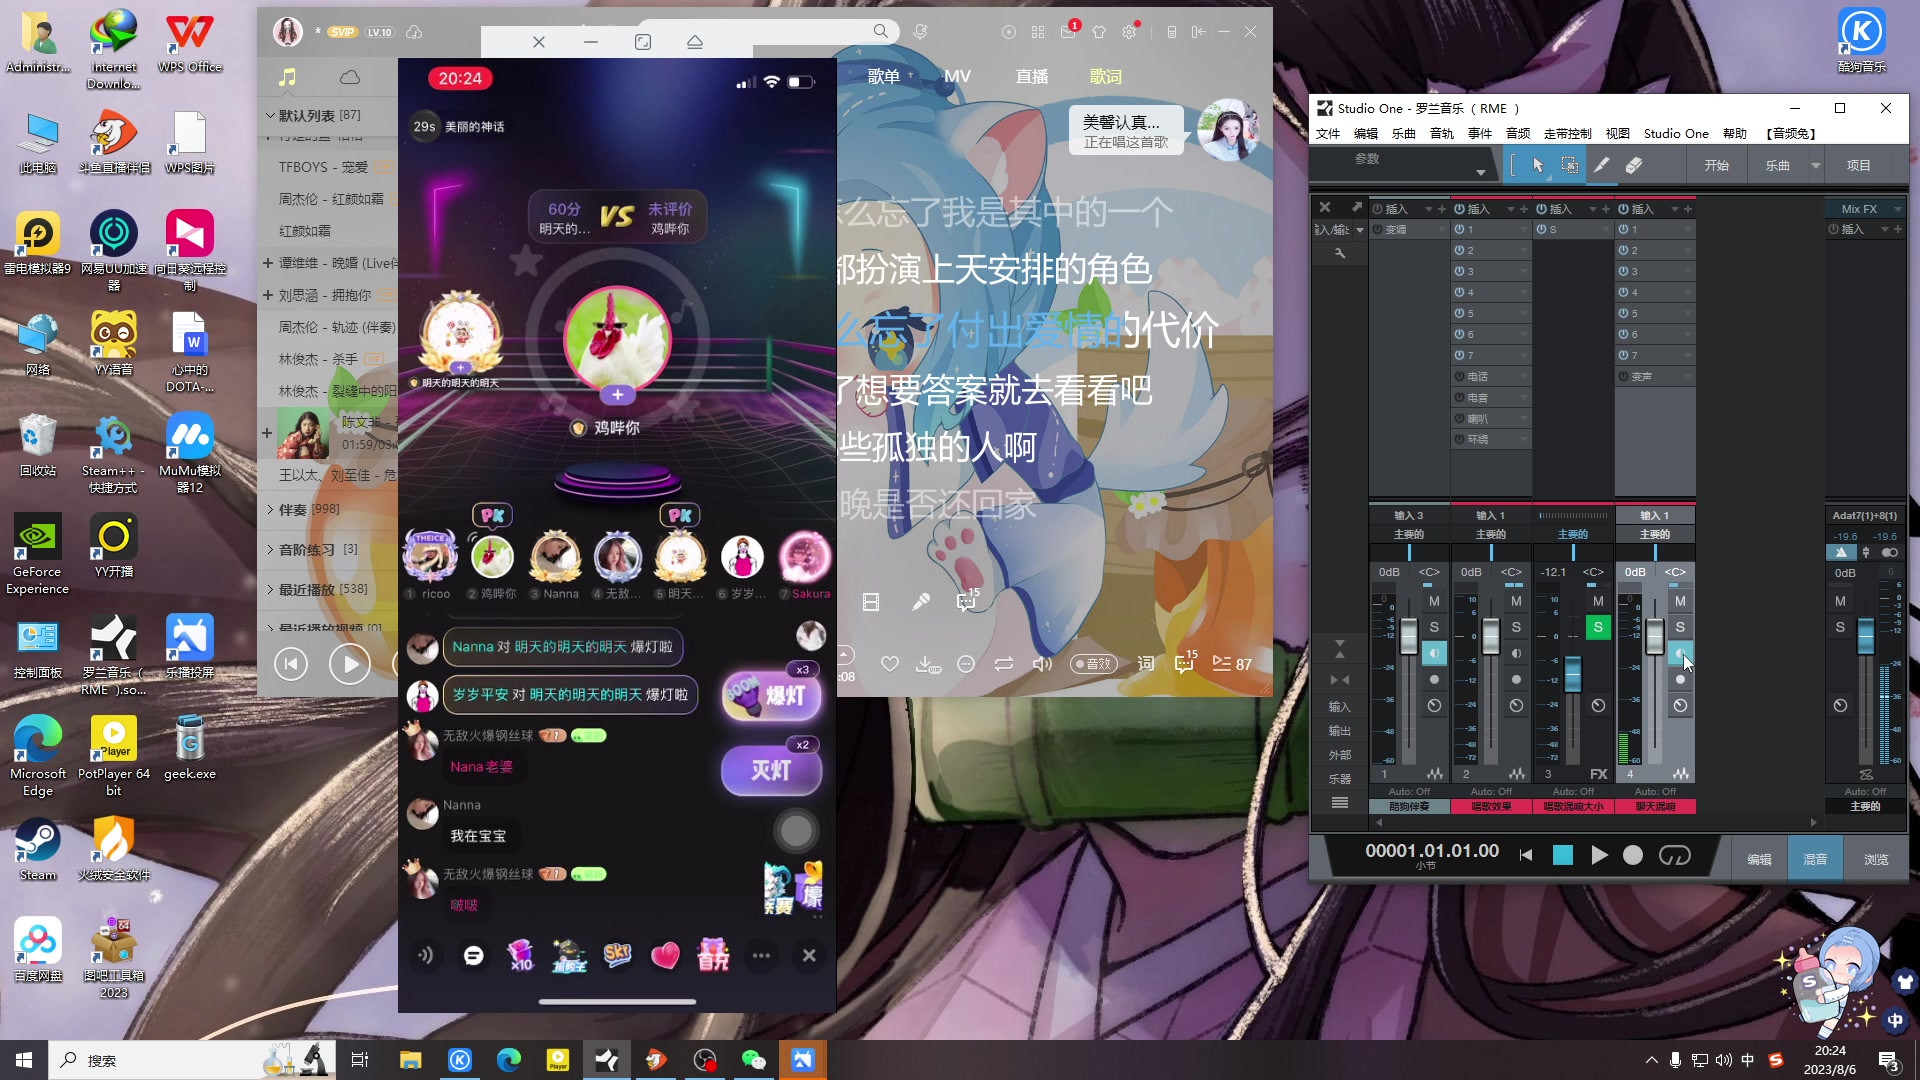Open the 音轨 menu in Studio One

tap(1442, 133)
